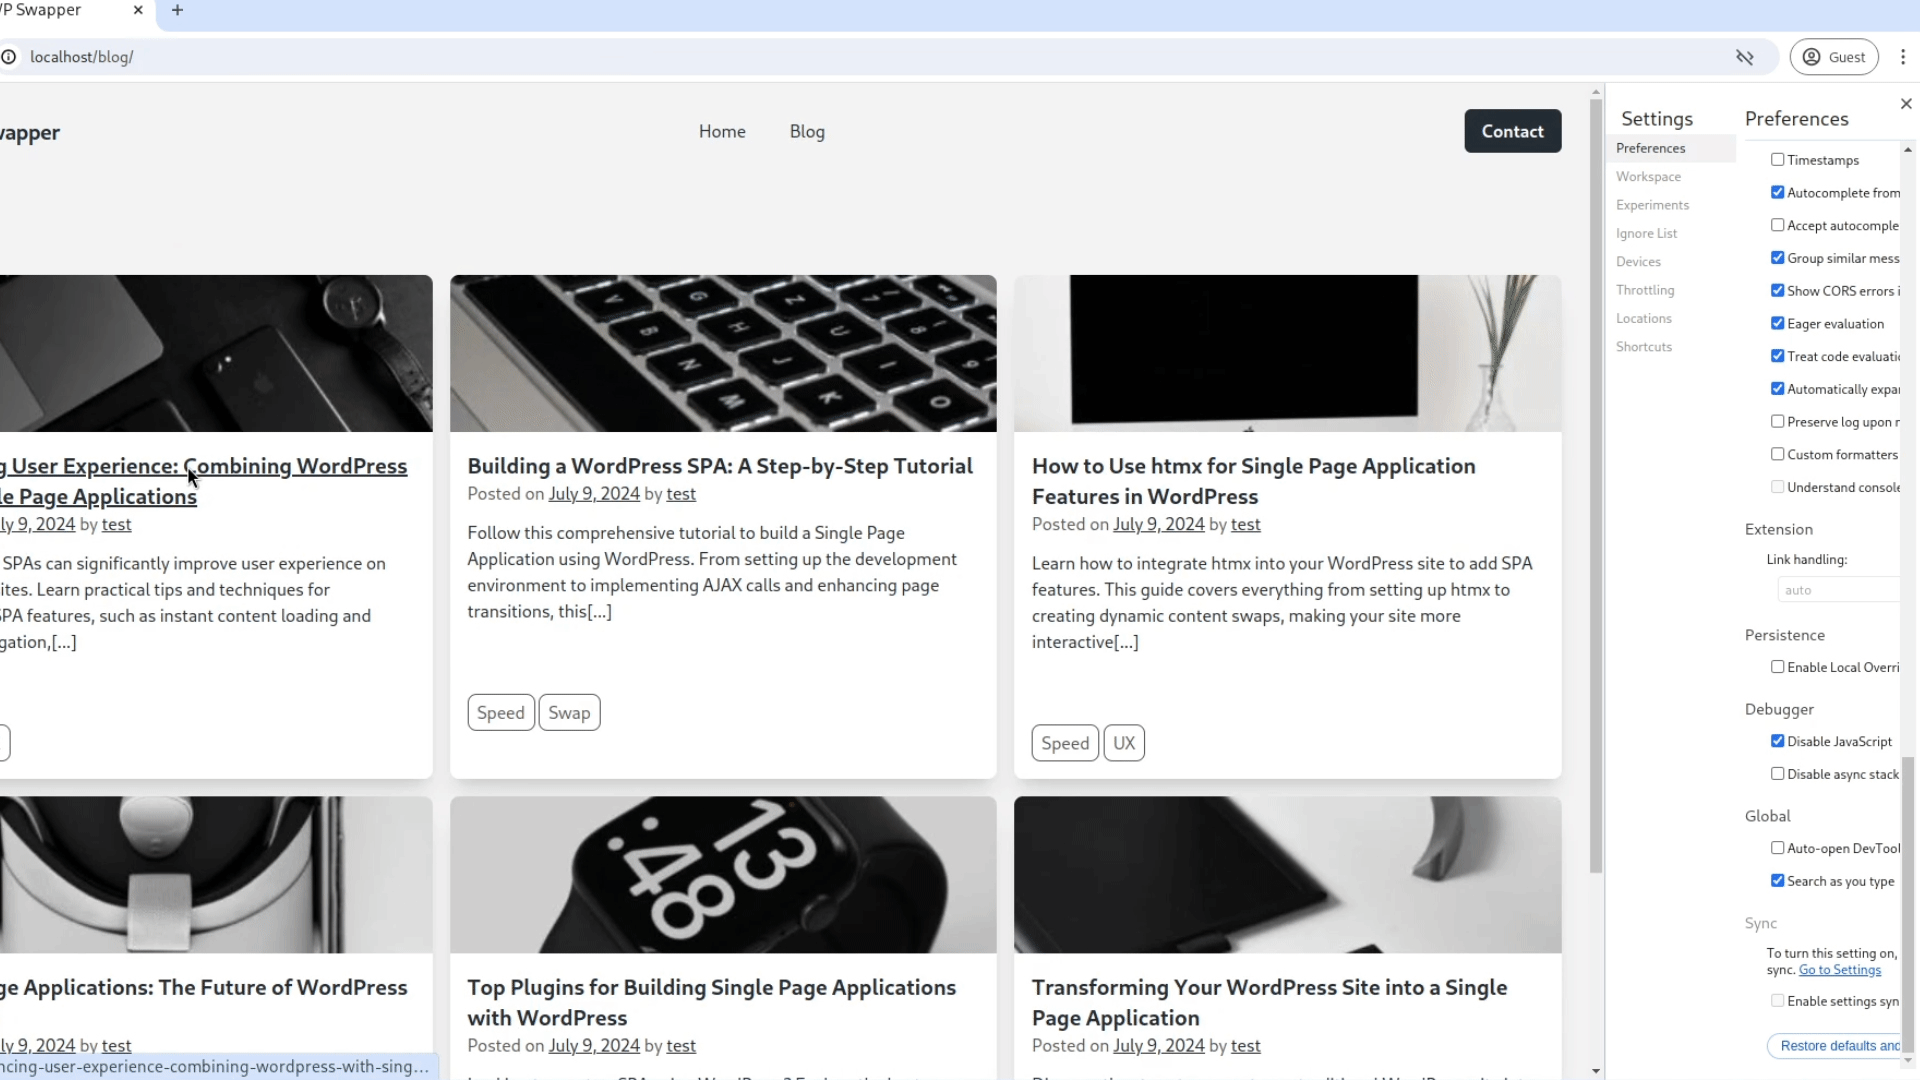Click the Ignore List settings icon
Image resolution: width=1920 pixels, height=1080 pixels.
point(1647,232)
